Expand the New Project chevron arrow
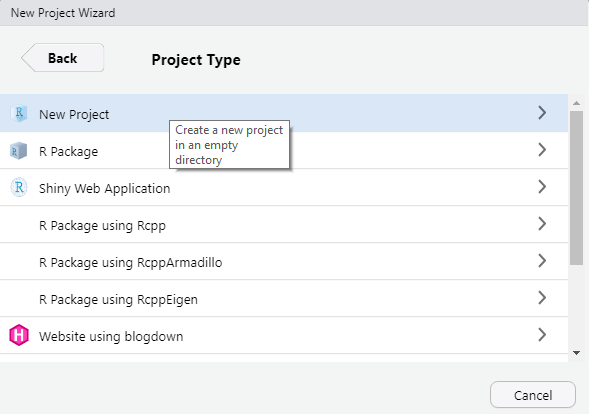Image resolution: width=589 pixels, height=414 pixels. 542,113
